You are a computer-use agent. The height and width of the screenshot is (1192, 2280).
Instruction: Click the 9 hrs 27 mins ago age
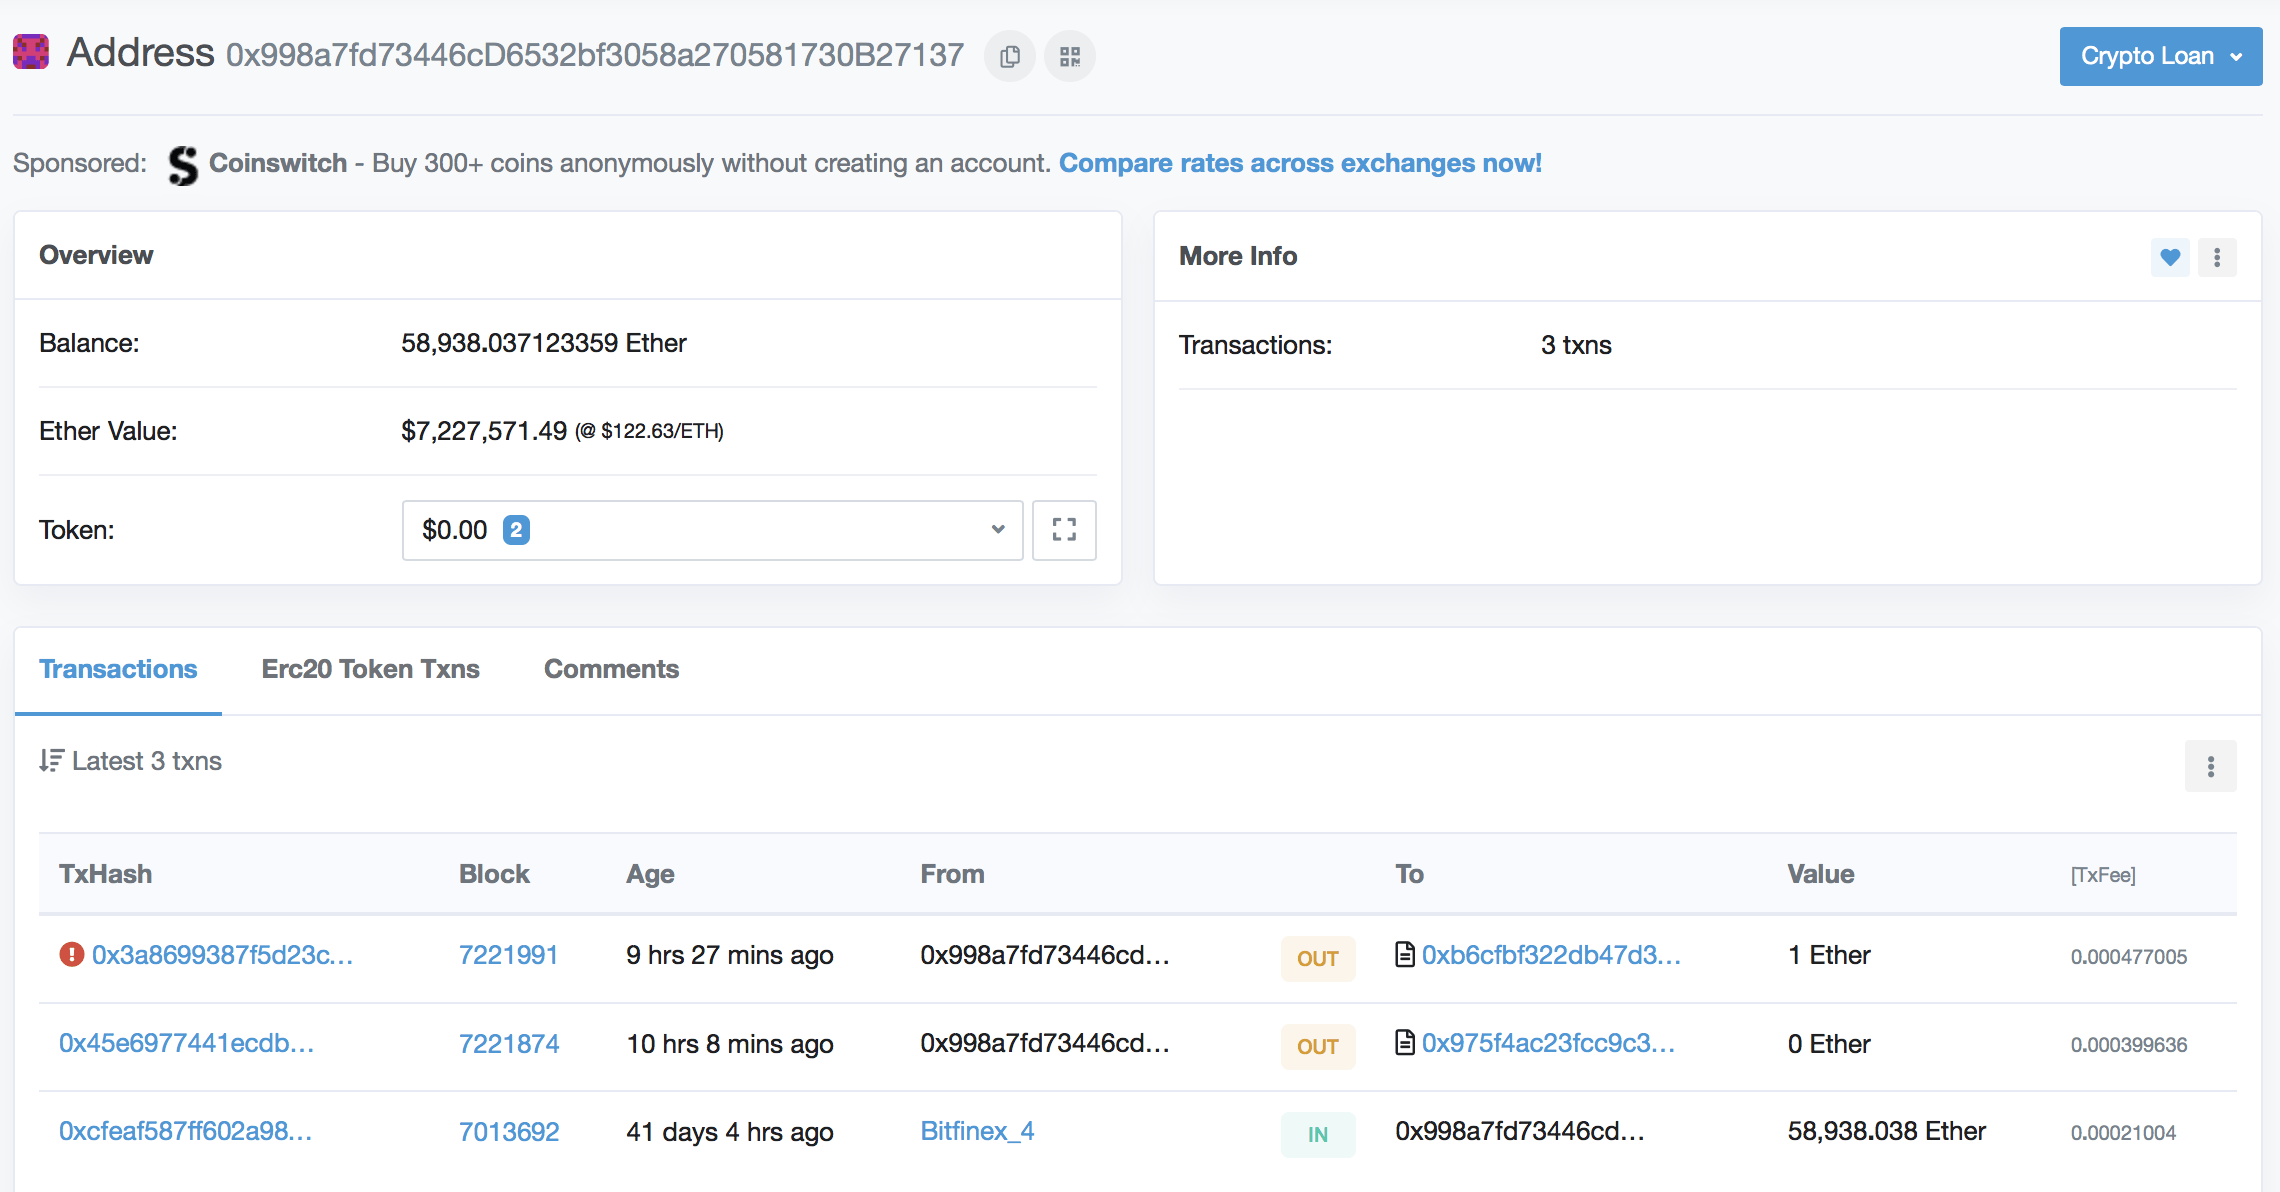(x=730, y=955)
